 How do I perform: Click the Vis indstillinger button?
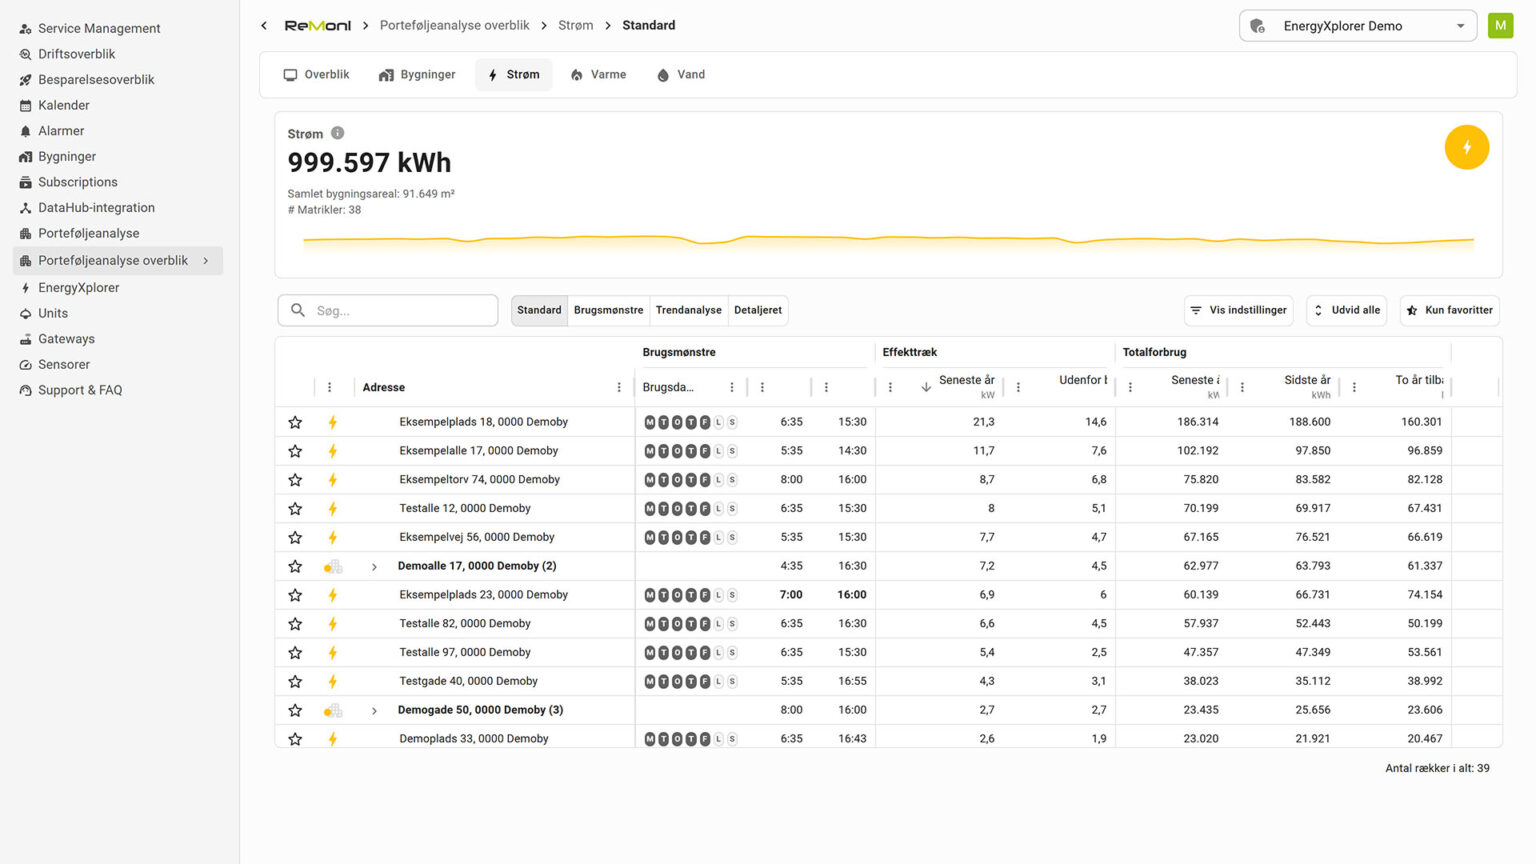[1238, 311]
